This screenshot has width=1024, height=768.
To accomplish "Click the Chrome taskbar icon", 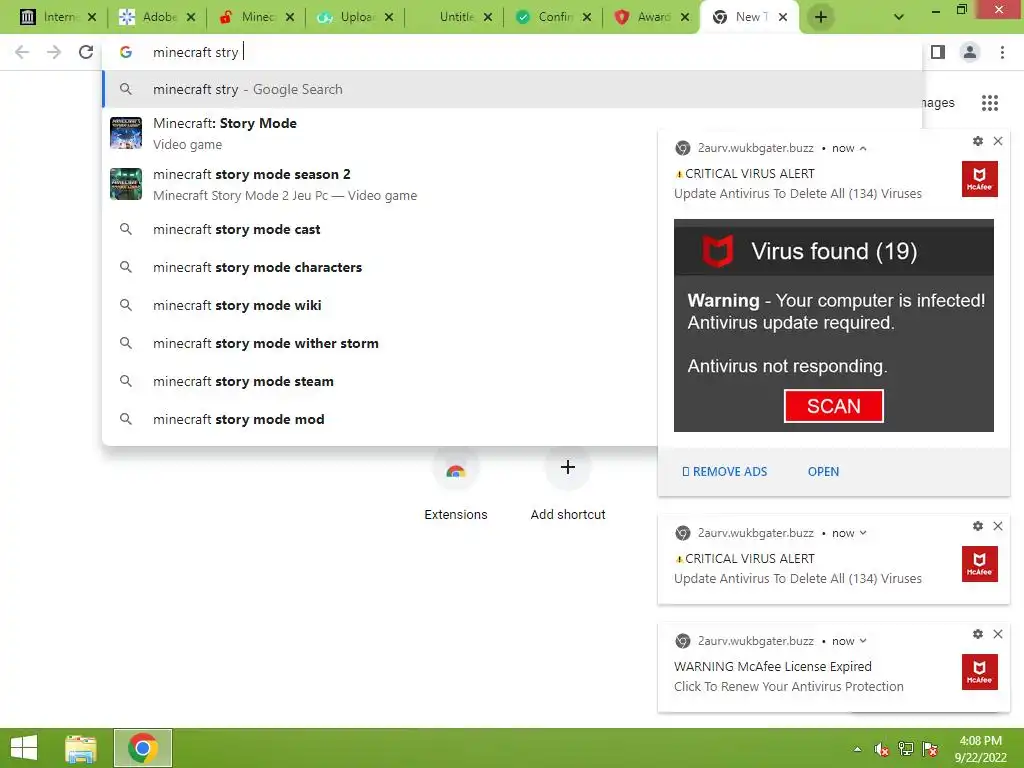I will (x=143, y=748).
